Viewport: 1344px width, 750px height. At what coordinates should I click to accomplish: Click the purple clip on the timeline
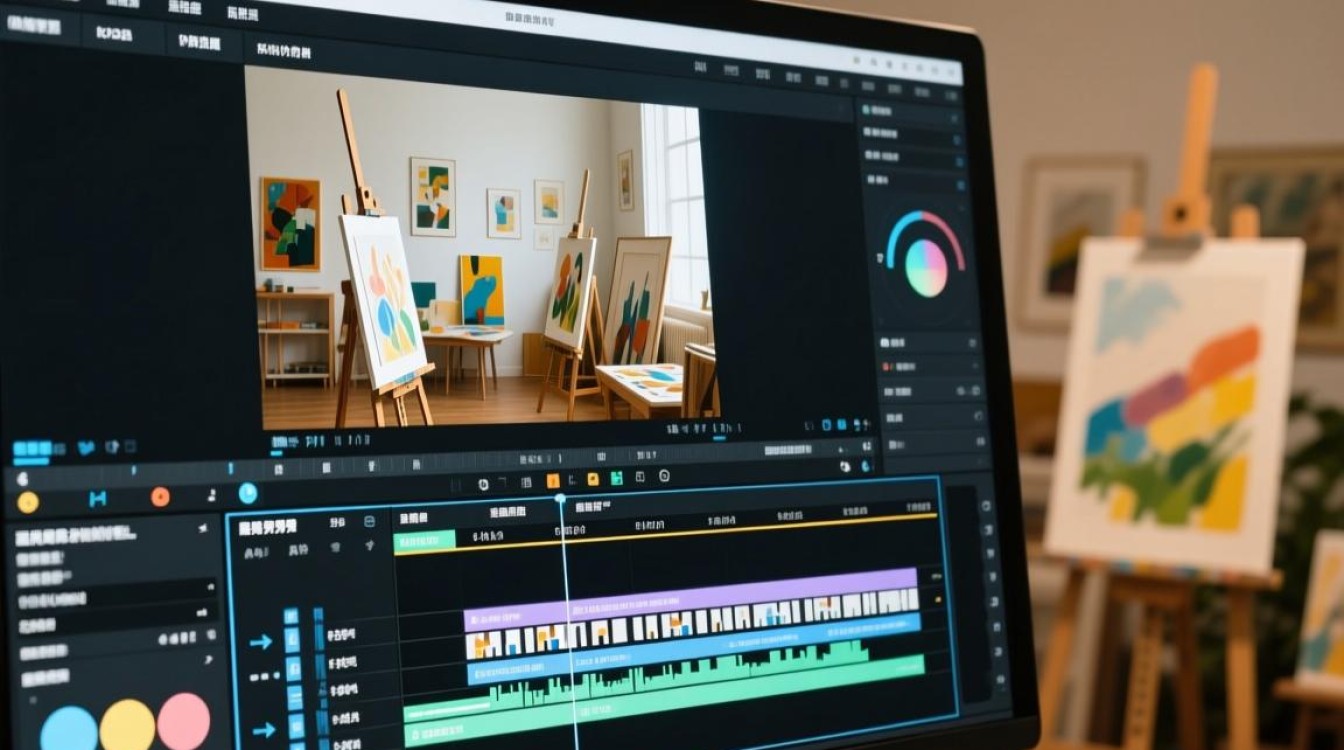point(691,587)
